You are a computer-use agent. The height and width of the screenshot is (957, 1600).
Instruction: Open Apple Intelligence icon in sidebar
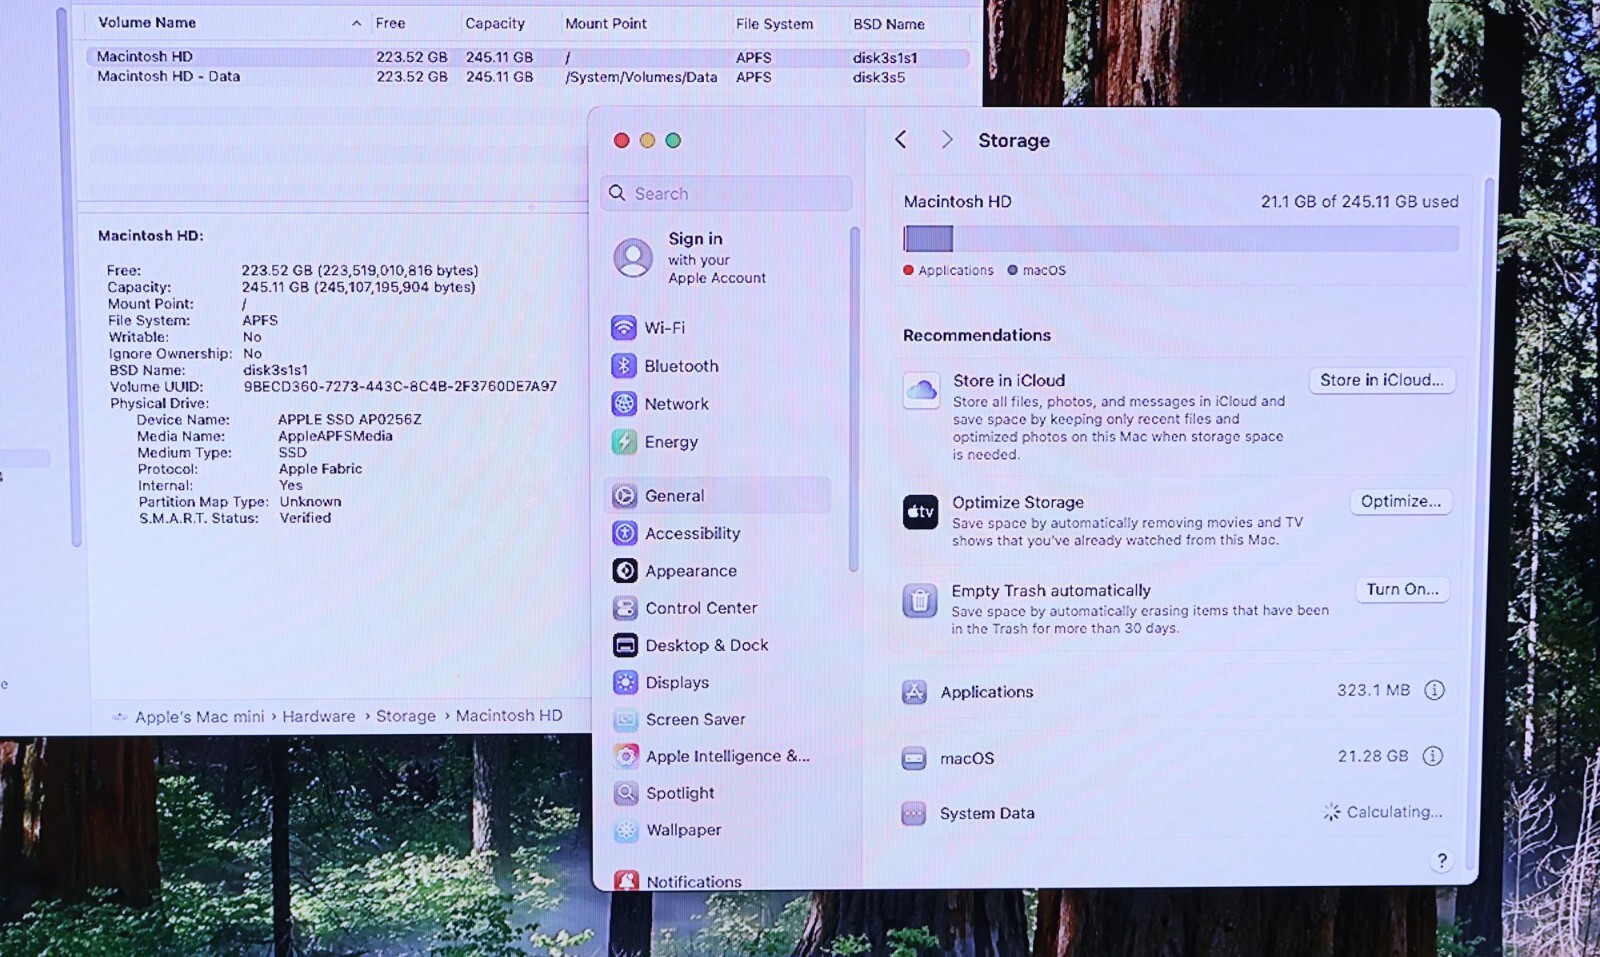(x=625, y=757)
